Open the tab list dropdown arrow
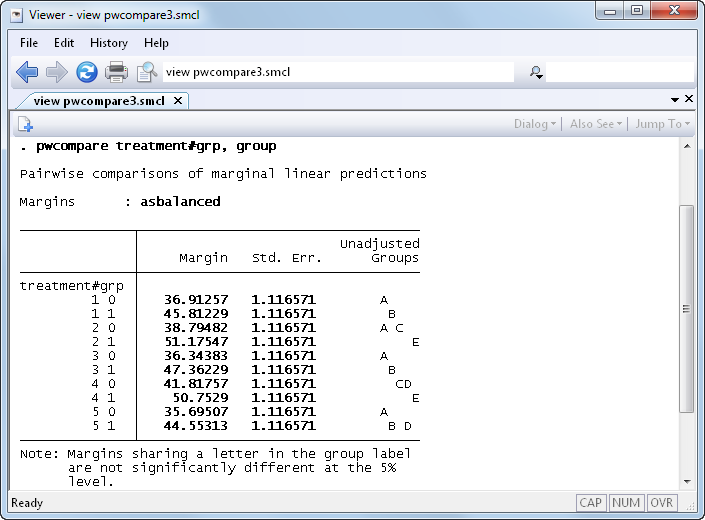Viewport: 705px width, 520px height. 675,100
